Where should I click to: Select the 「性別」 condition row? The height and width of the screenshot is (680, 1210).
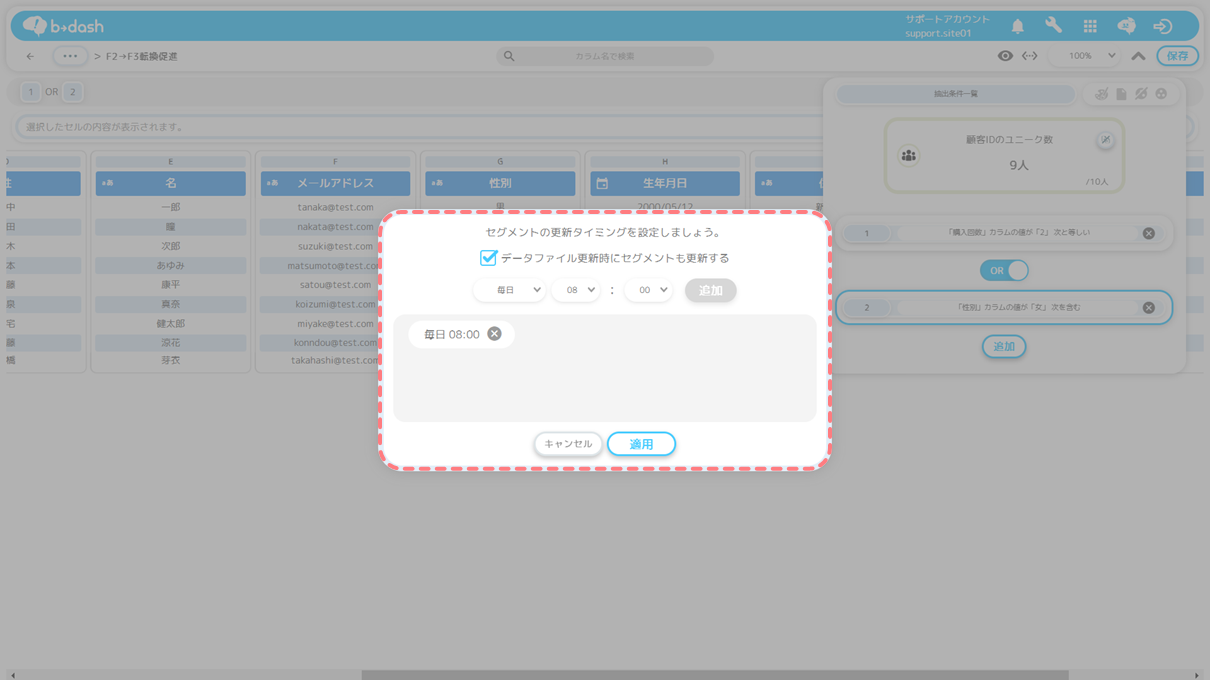pos(1004,308)
